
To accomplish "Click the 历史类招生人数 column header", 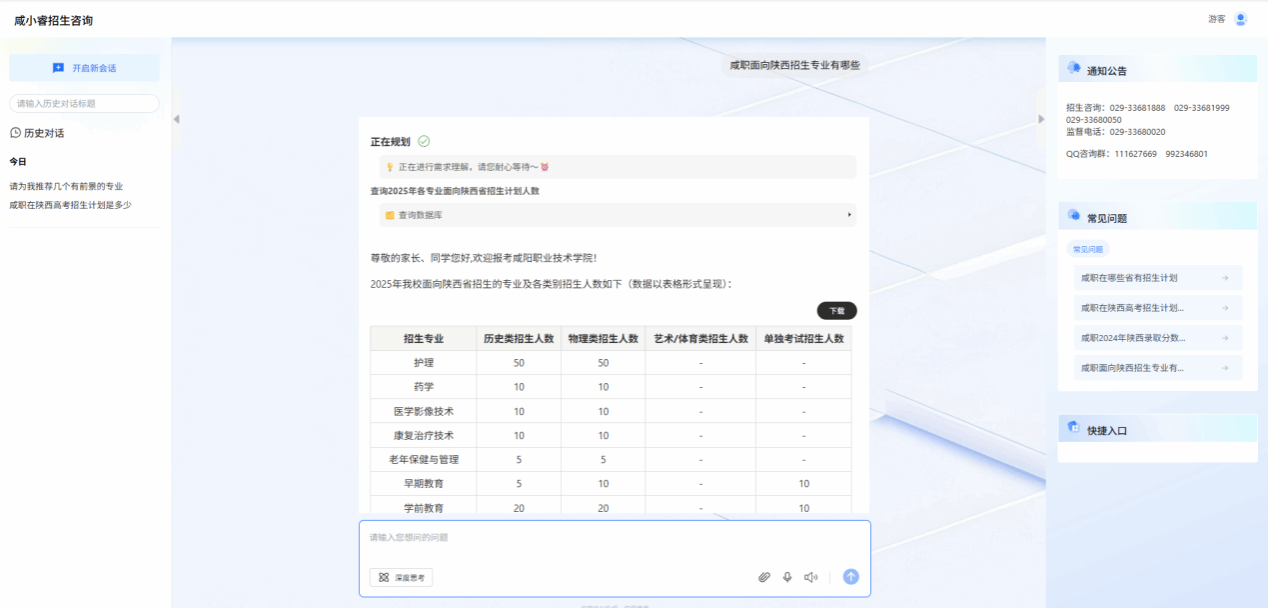I will [519, 339].
